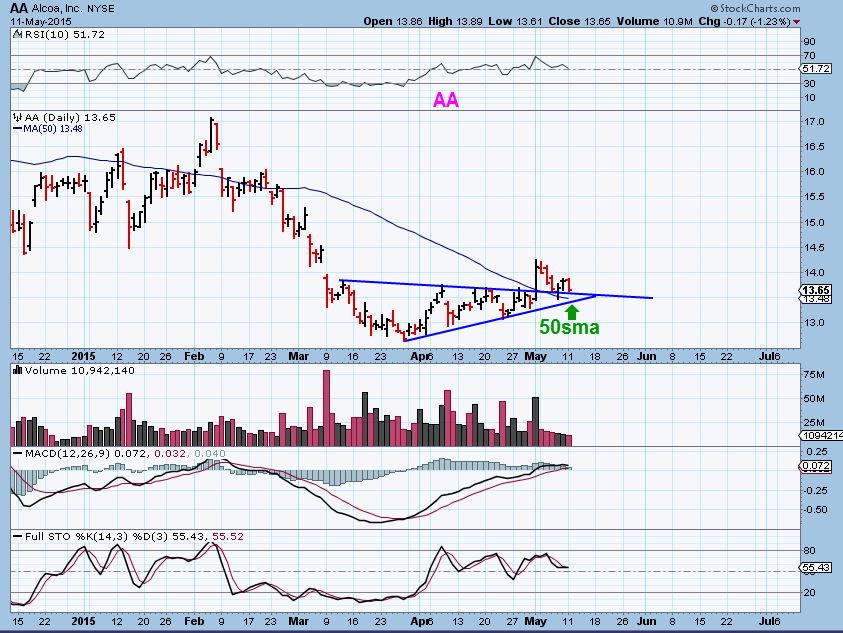Click the "Open 13.86" quote value
The image size is (843, 633).
[x=392, y=22]
